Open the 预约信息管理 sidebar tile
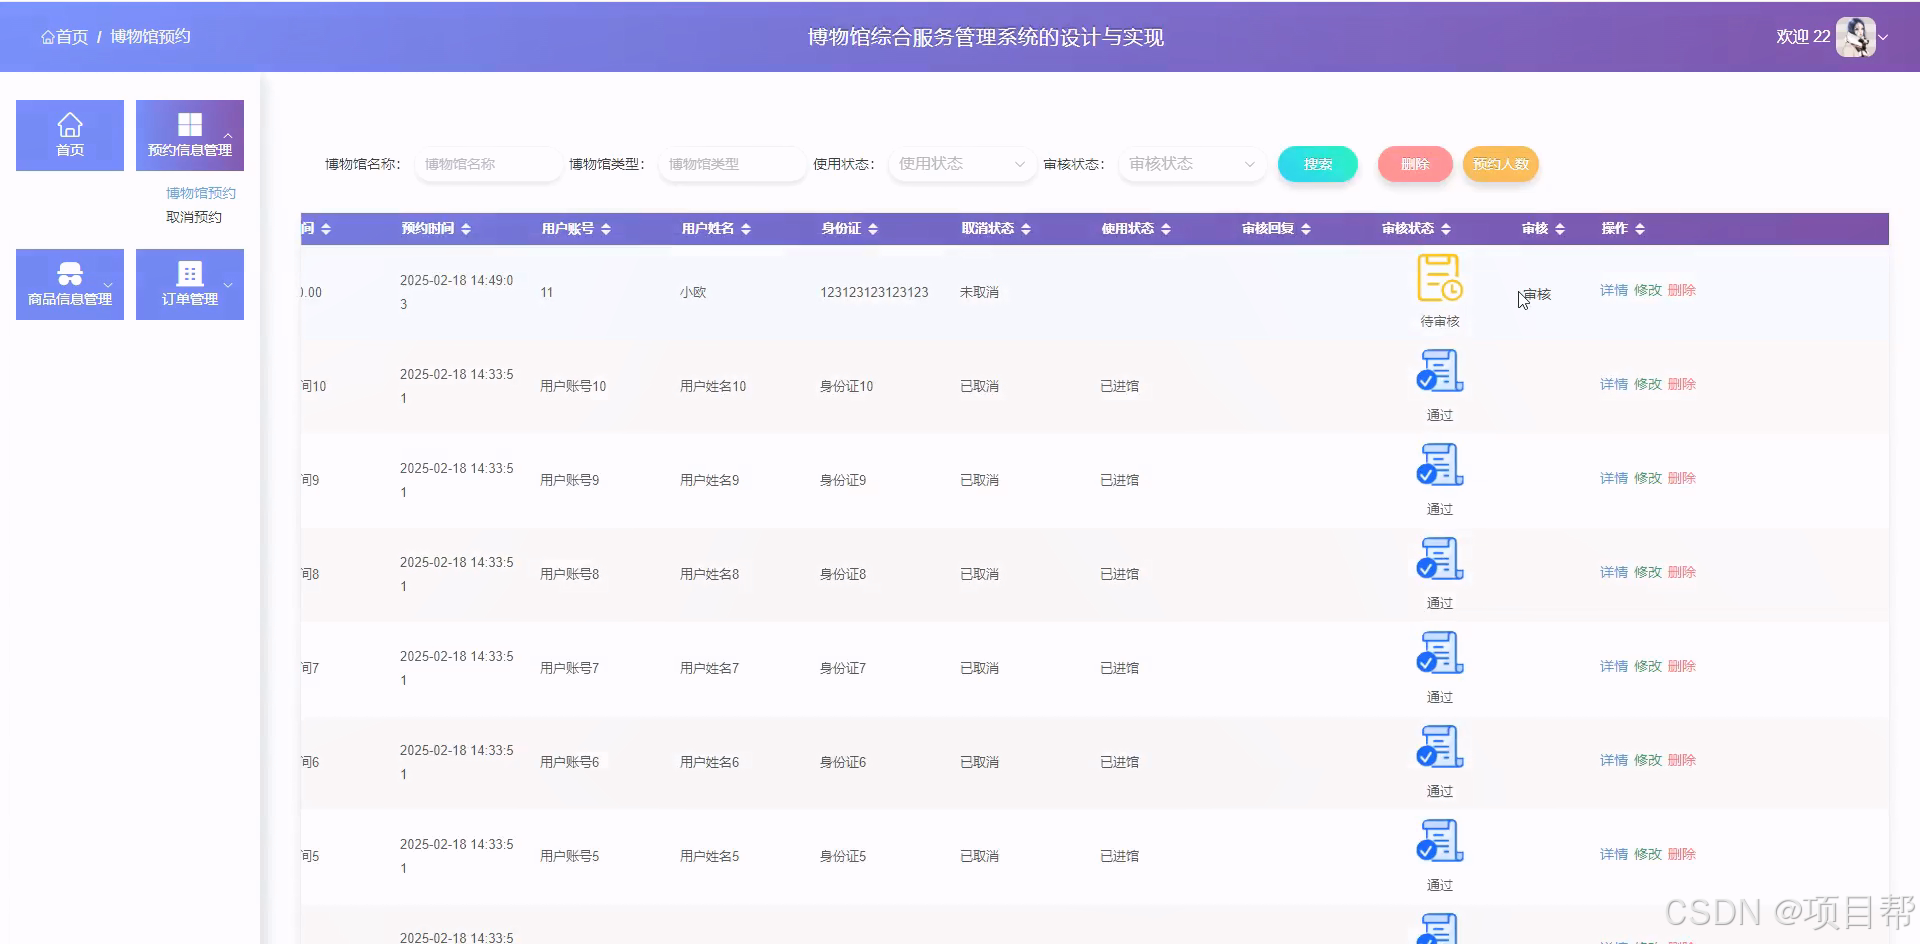This screenshot has height=944, width=1920. [190, 135]
